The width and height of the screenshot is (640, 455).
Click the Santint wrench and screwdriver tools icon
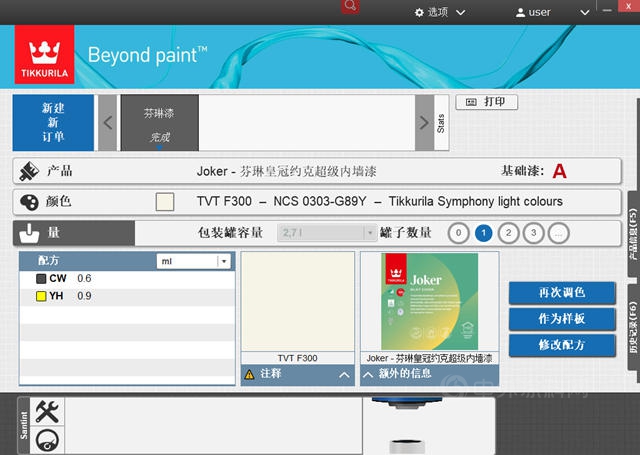[47, 411]
